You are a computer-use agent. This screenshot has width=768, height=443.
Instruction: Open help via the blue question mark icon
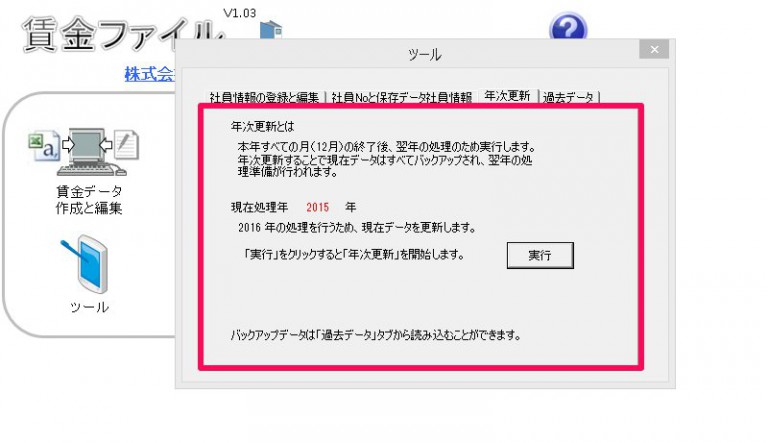tap(568, 26)
